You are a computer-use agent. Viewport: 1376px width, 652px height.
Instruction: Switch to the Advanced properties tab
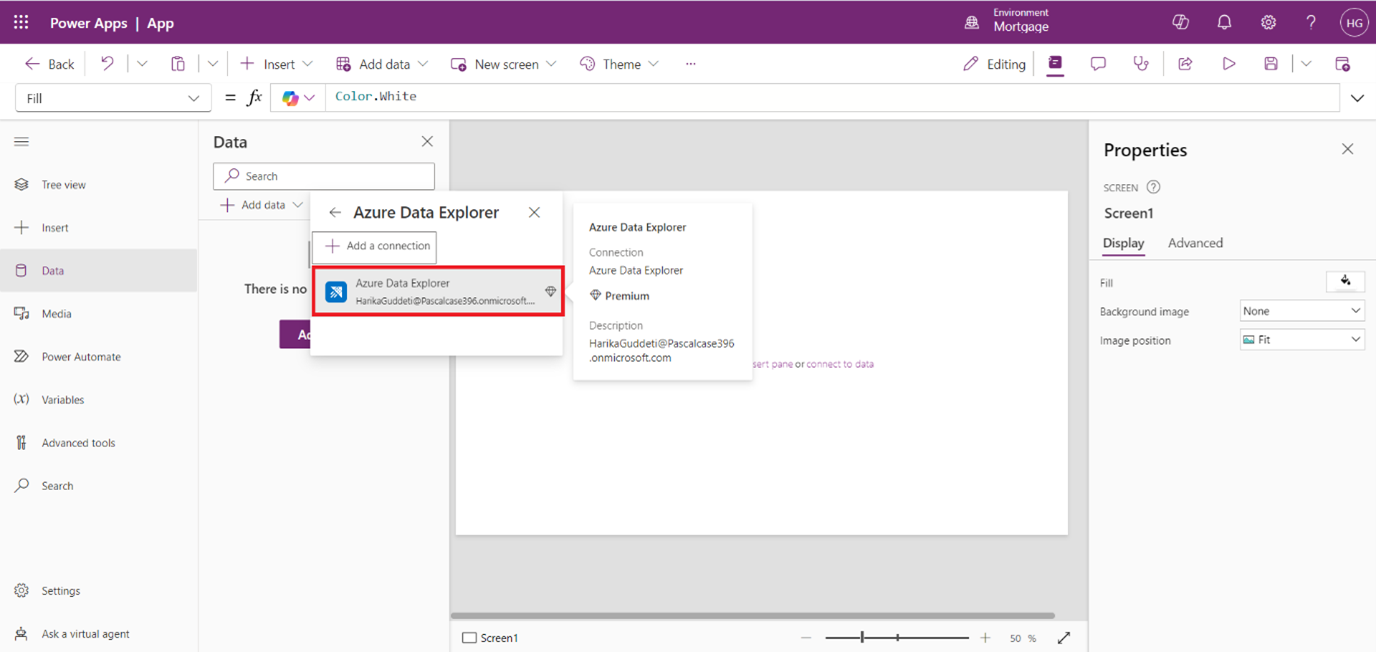coord(1195,243)
